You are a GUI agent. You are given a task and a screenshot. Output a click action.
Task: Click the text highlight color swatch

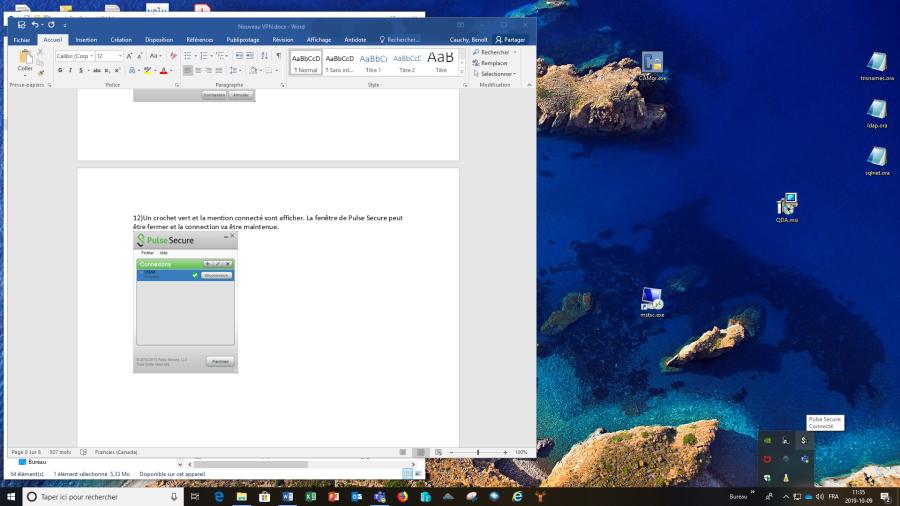coord(148,71)
